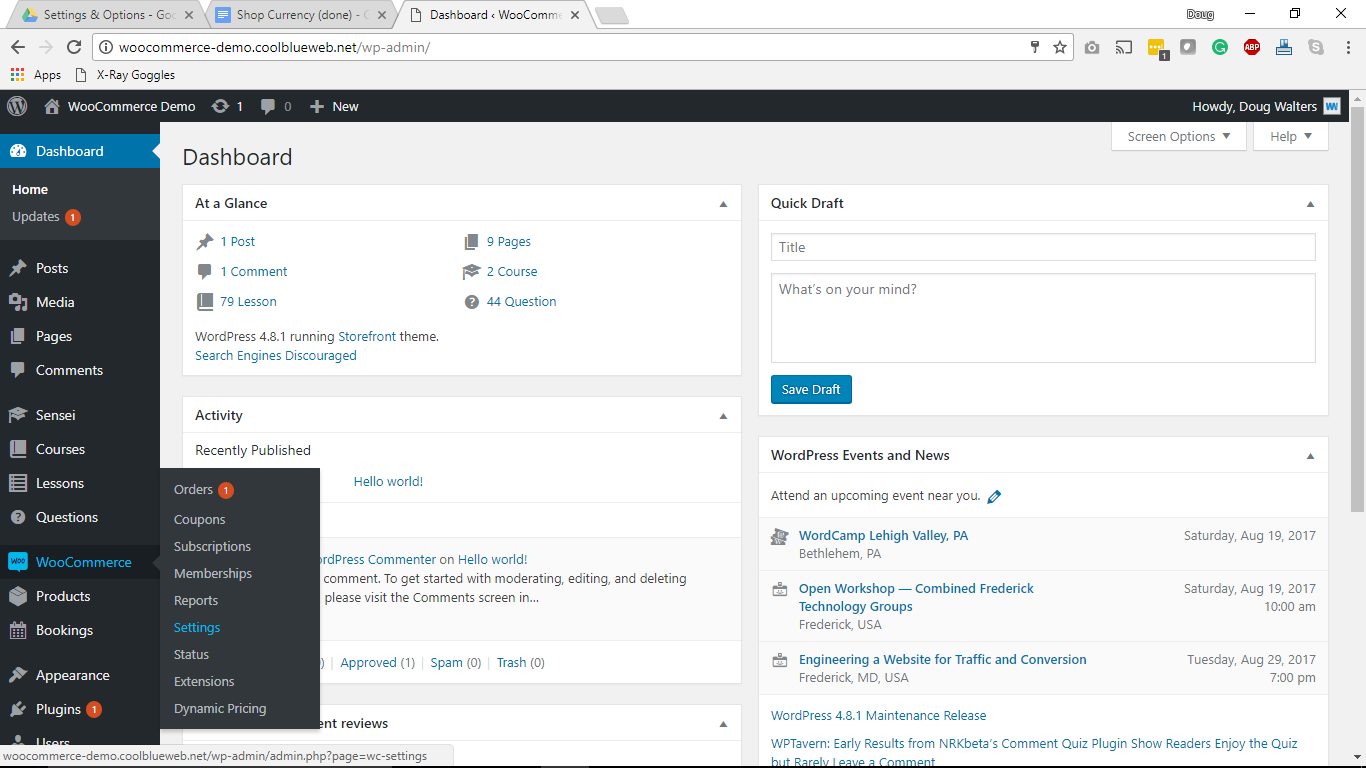
Task: Collapse WordPress Events and News panel
Action: [1311, 456]
